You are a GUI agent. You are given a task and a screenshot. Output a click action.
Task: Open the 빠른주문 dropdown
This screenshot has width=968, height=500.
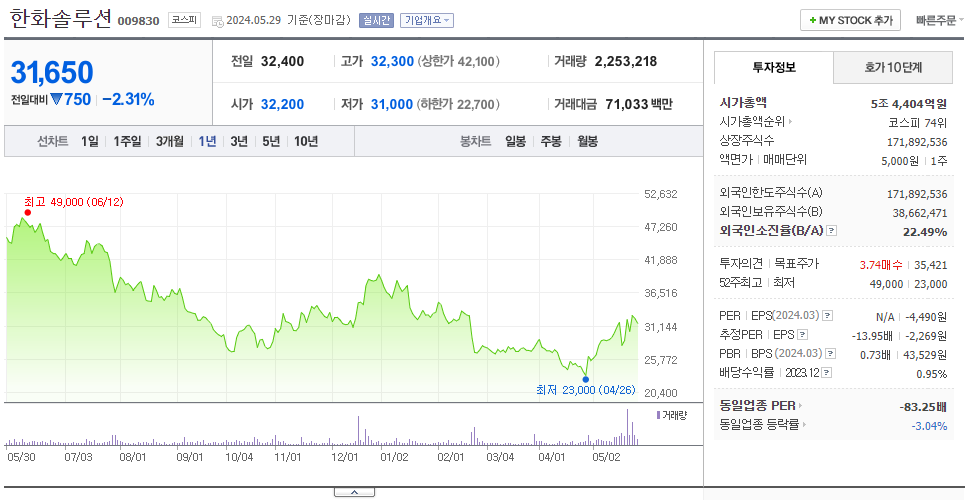[940, 20]
